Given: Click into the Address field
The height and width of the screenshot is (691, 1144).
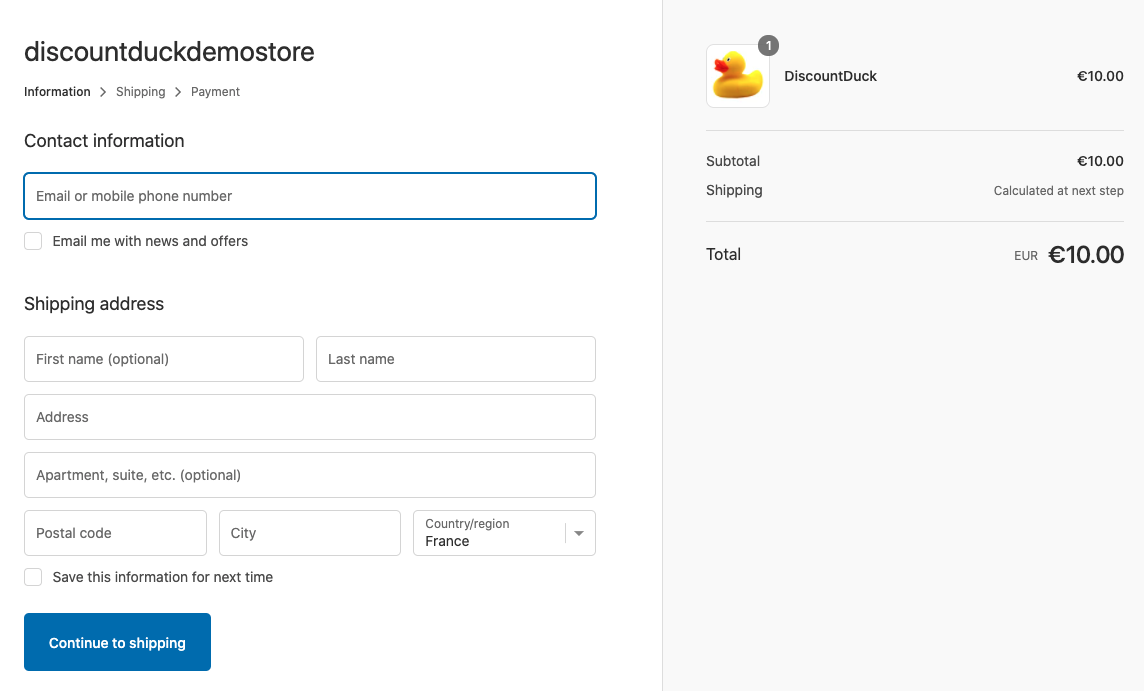Looking at the screenshot, I should 310,417.
